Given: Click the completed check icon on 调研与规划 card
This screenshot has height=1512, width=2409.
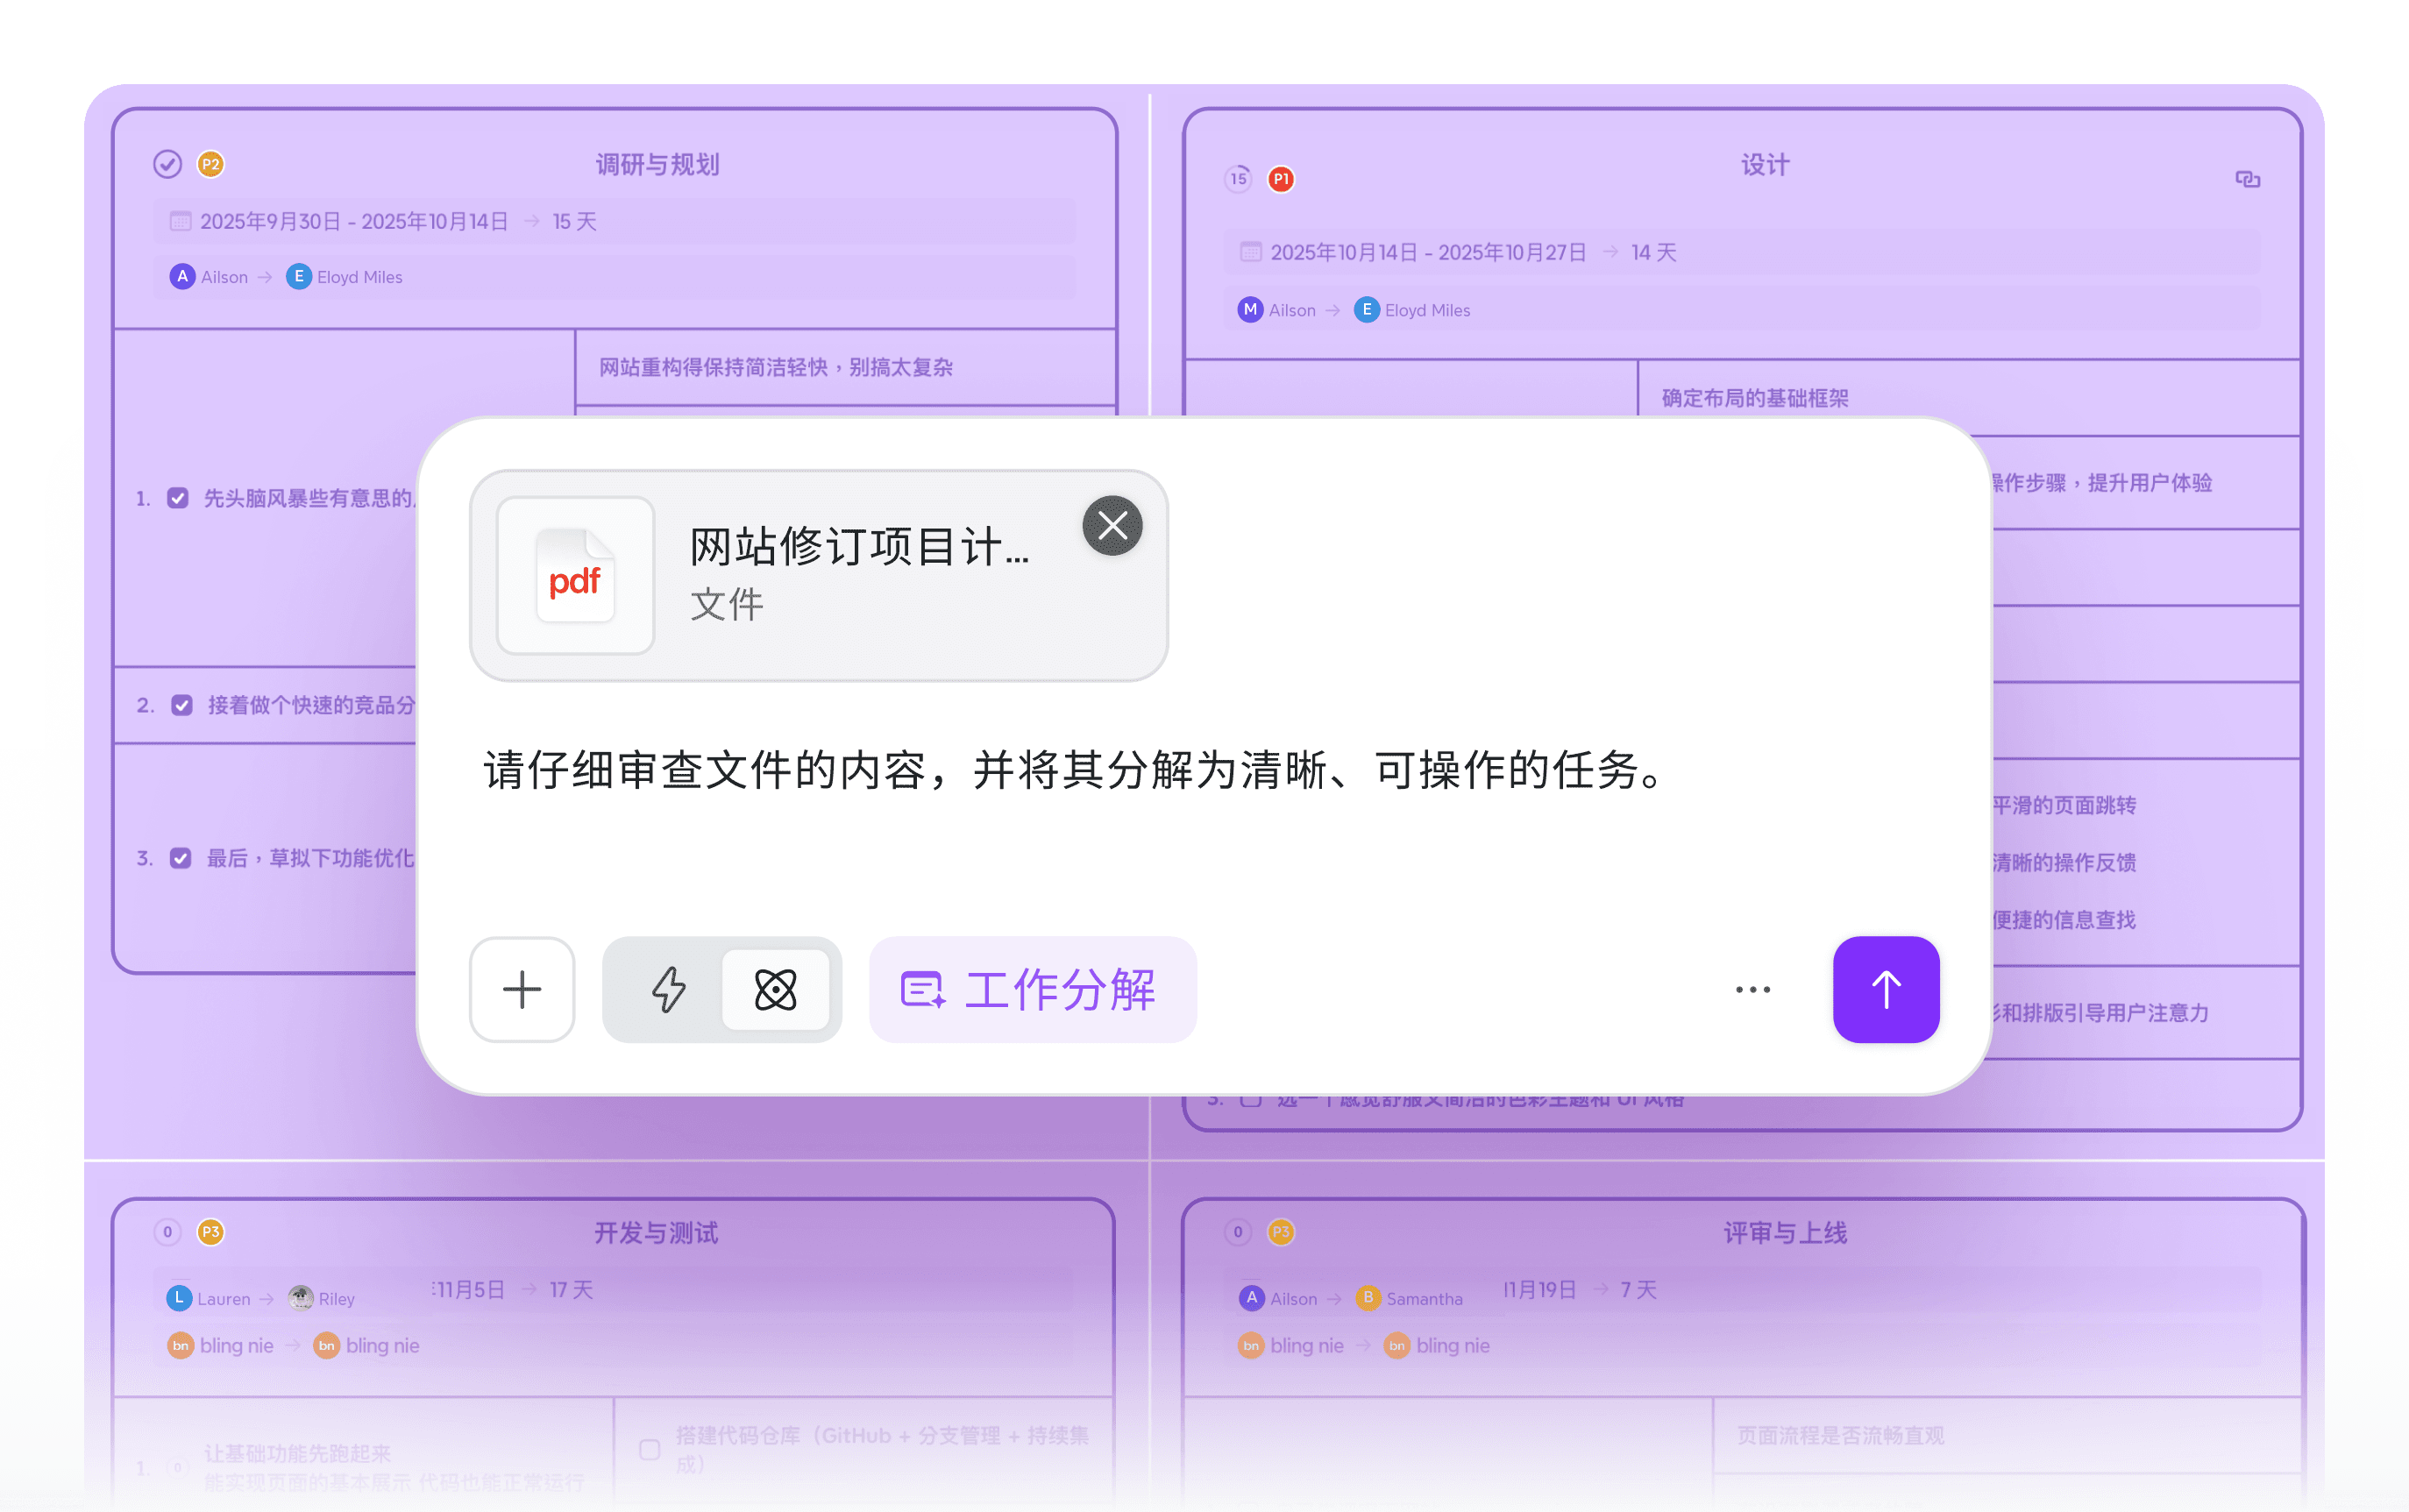Looking at the screenshot, I should pyautogui.click(x=168, y=164).
